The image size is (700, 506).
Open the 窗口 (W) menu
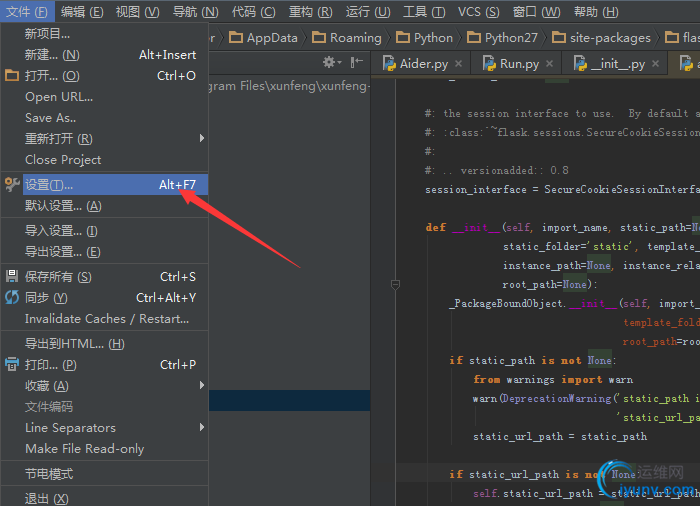[x=536, y=12]
